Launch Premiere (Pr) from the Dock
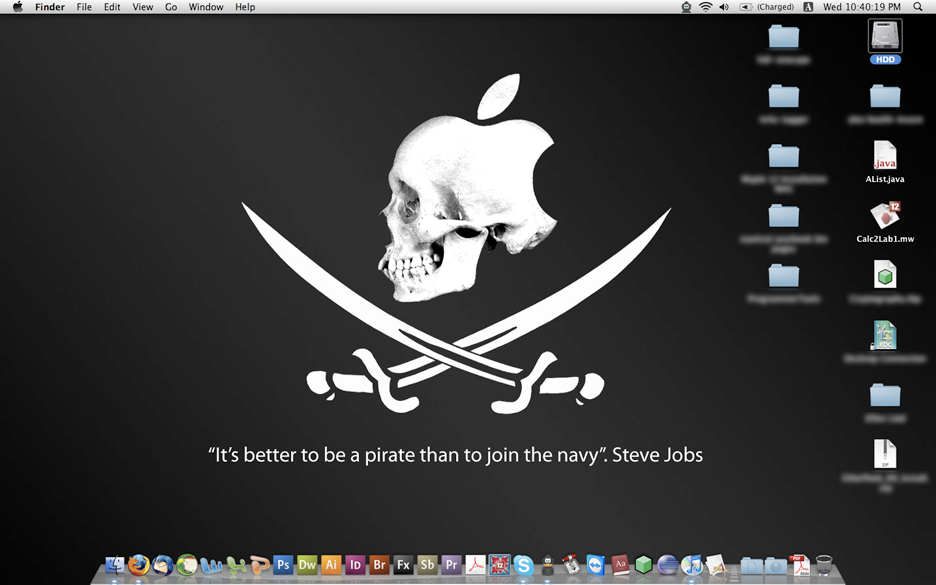The image size is (936, 585). coord(451,565)
